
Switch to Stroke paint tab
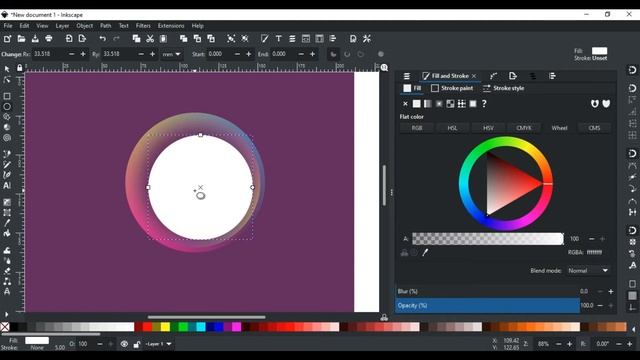452,88
